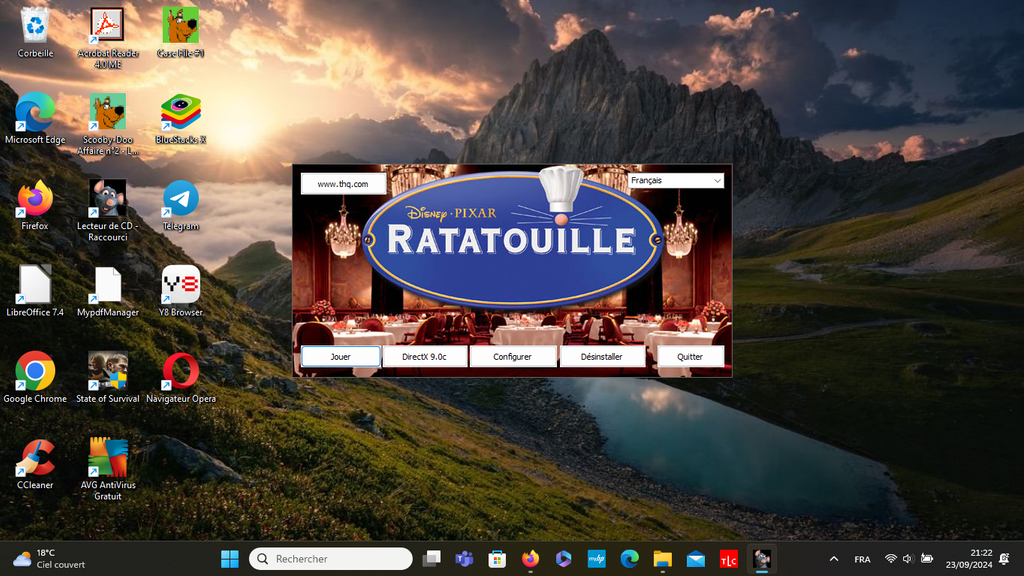Open the Configurer settings button
This screenshot has height=576, width=1024.
tap(512, 357)
